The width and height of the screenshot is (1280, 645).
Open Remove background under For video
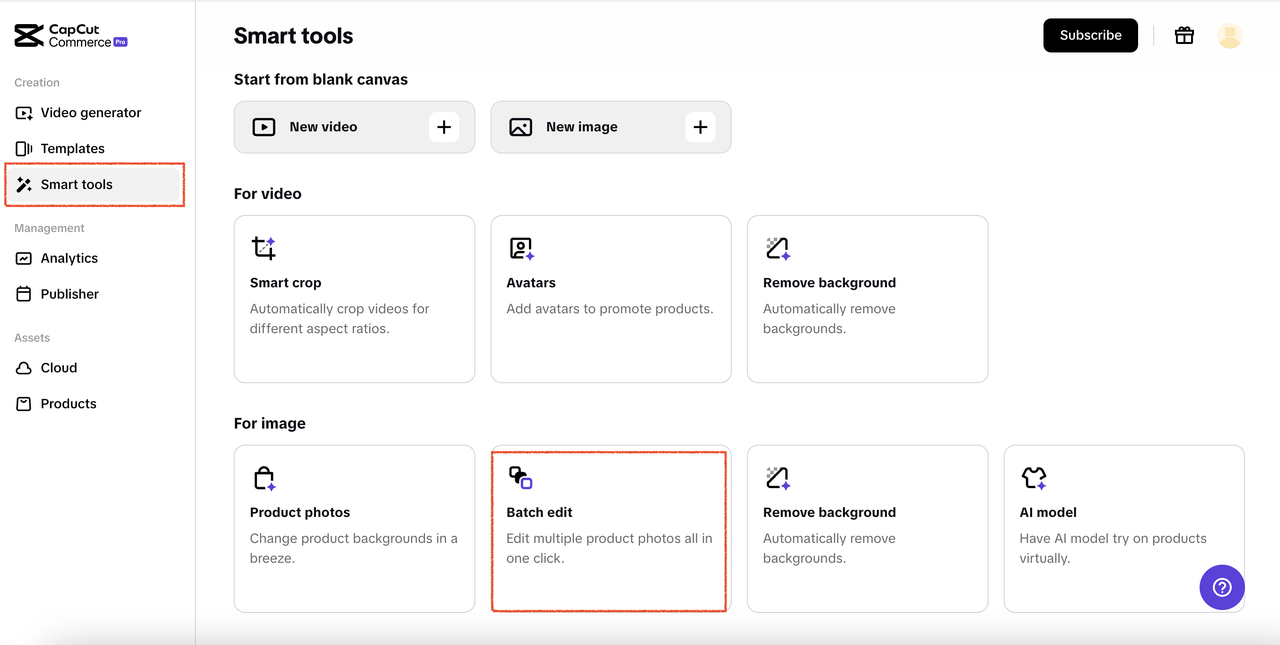(867, 298)
